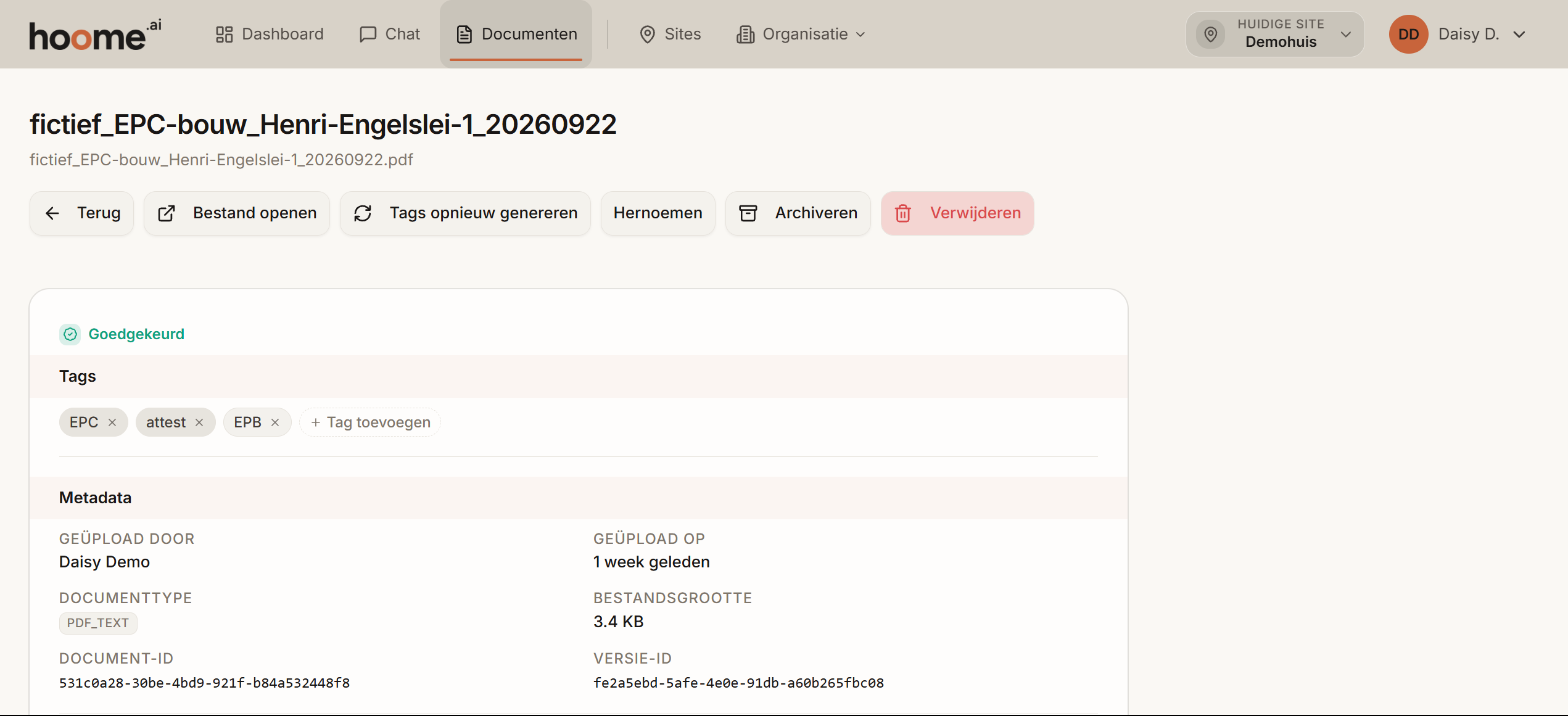Image resolution: width=1568 pixels, height=716 pixels.
Task: Remove the EPC tag
Action: tap(112, 423)
